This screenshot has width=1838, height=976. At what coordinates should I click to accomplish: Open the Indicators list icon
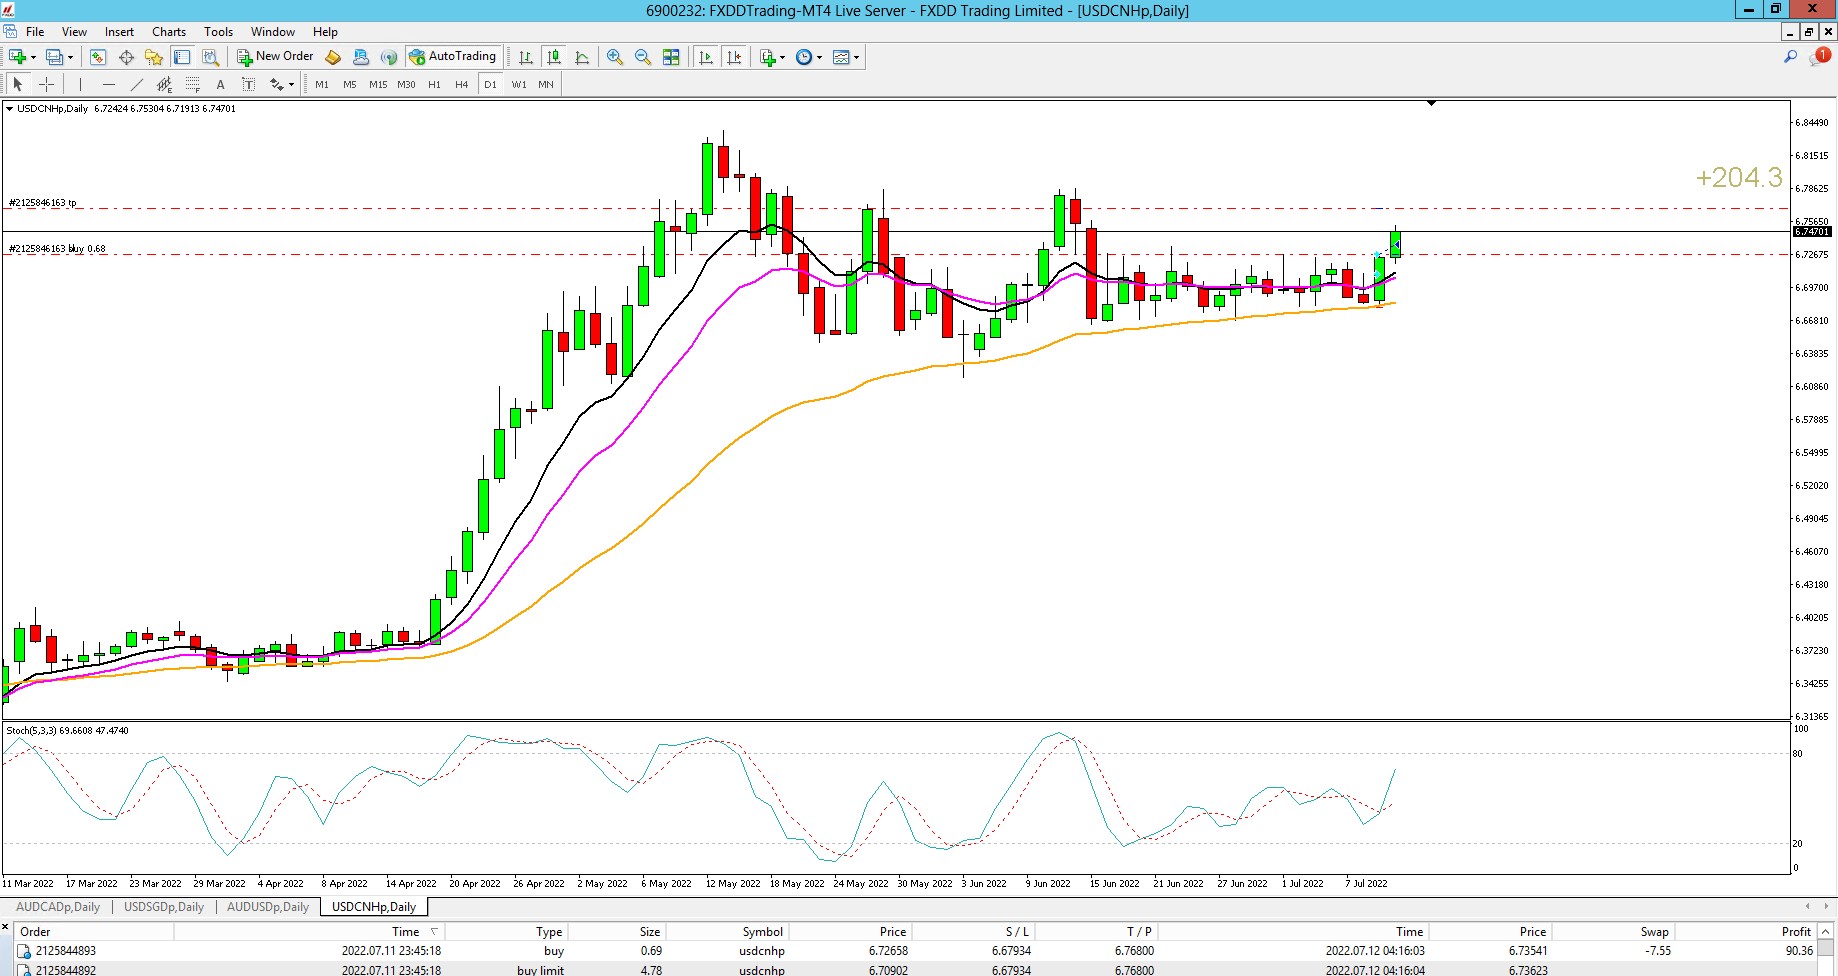767,57
